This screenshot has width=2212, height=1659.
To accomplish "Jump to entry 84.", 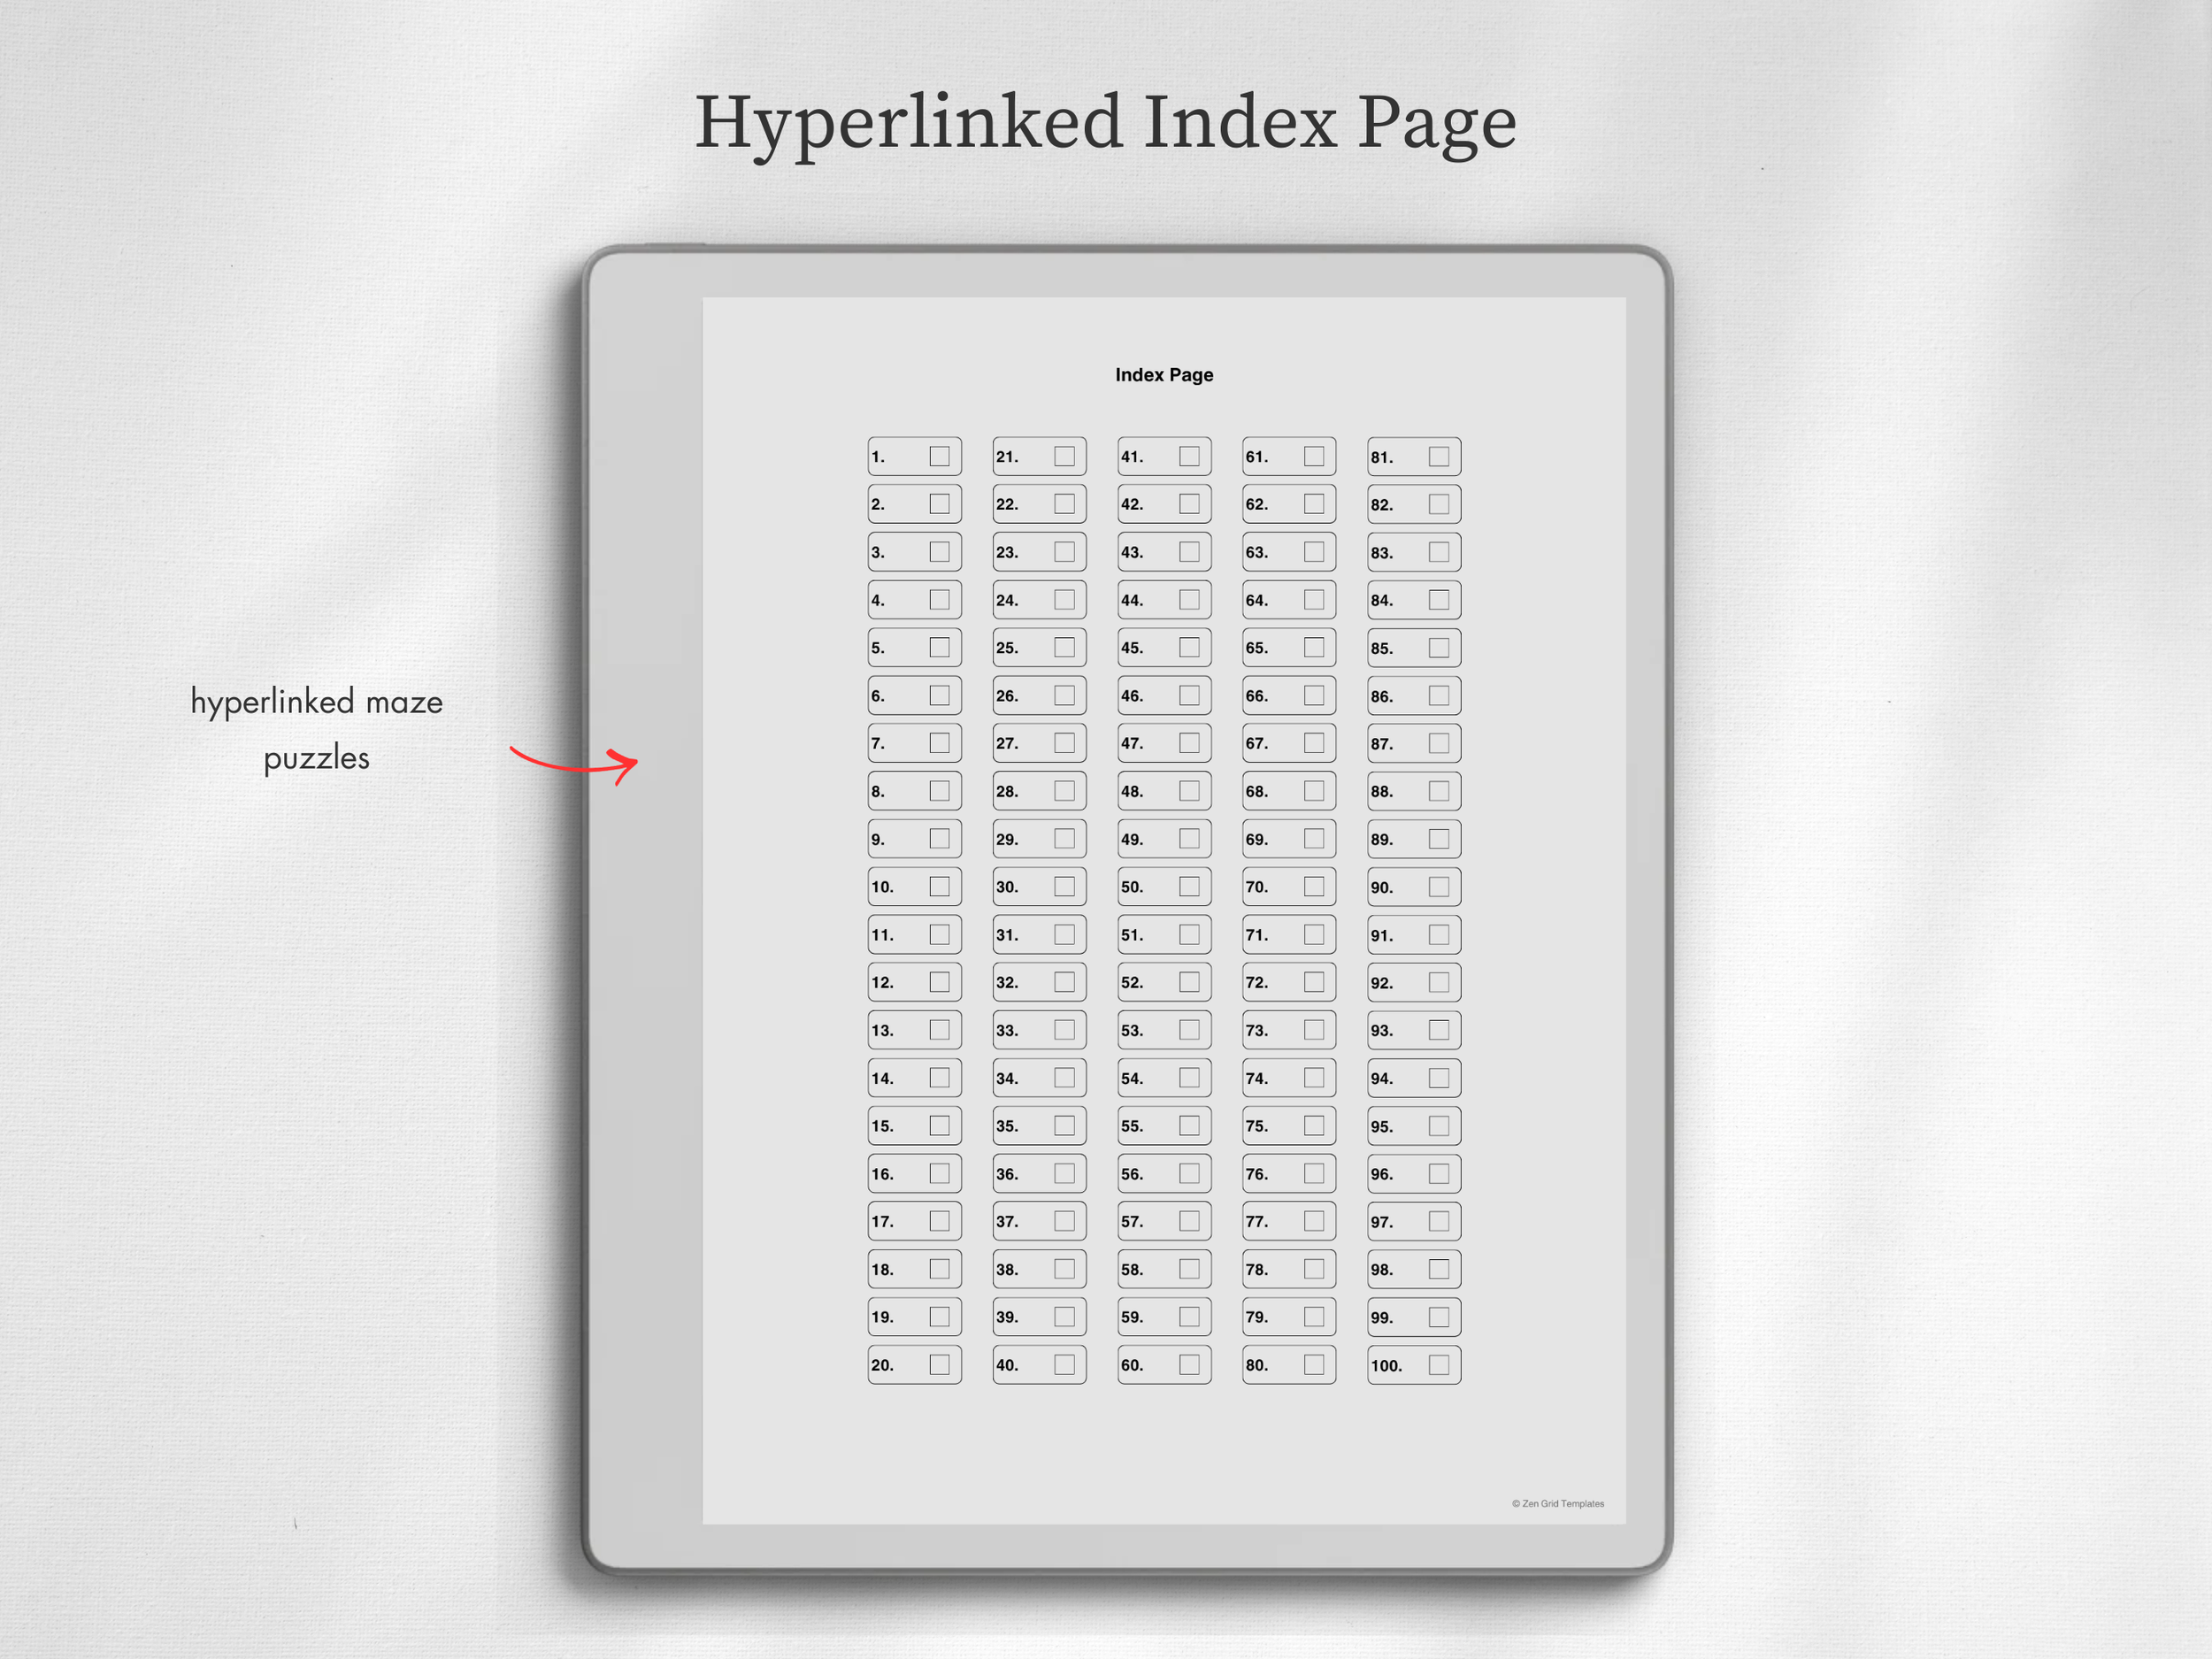I will click(1414, 600).
